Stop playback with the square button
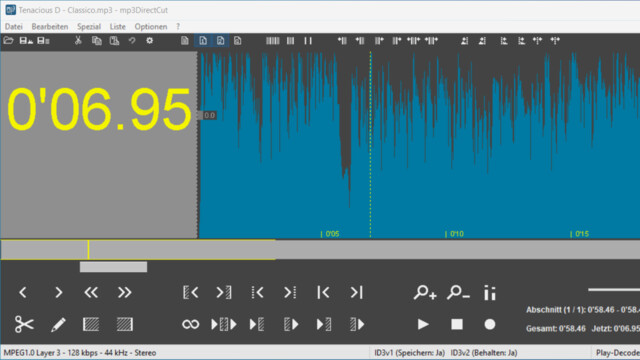The image size is (640, 360). 457,324
